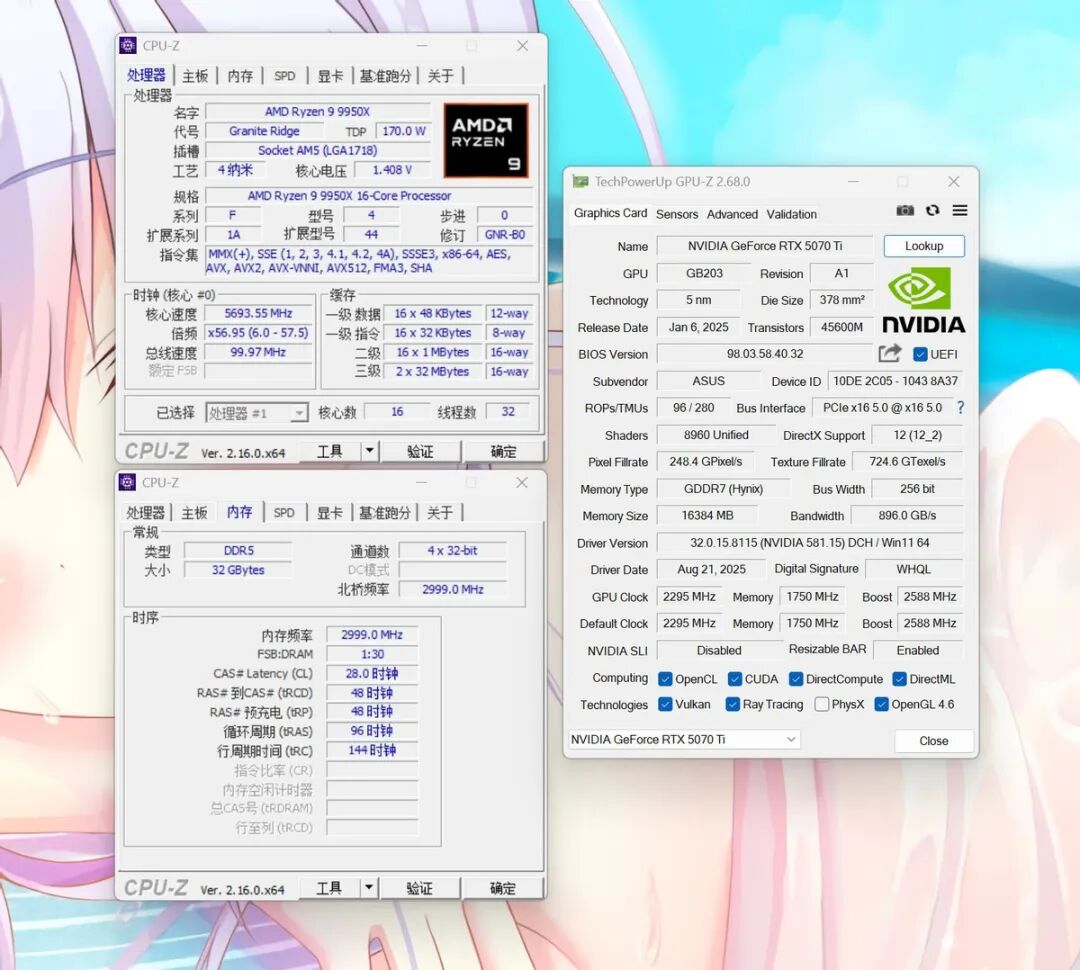
Task: Click multiplier value x56.95 (6.0 - 57.5)
Action: 258,333
